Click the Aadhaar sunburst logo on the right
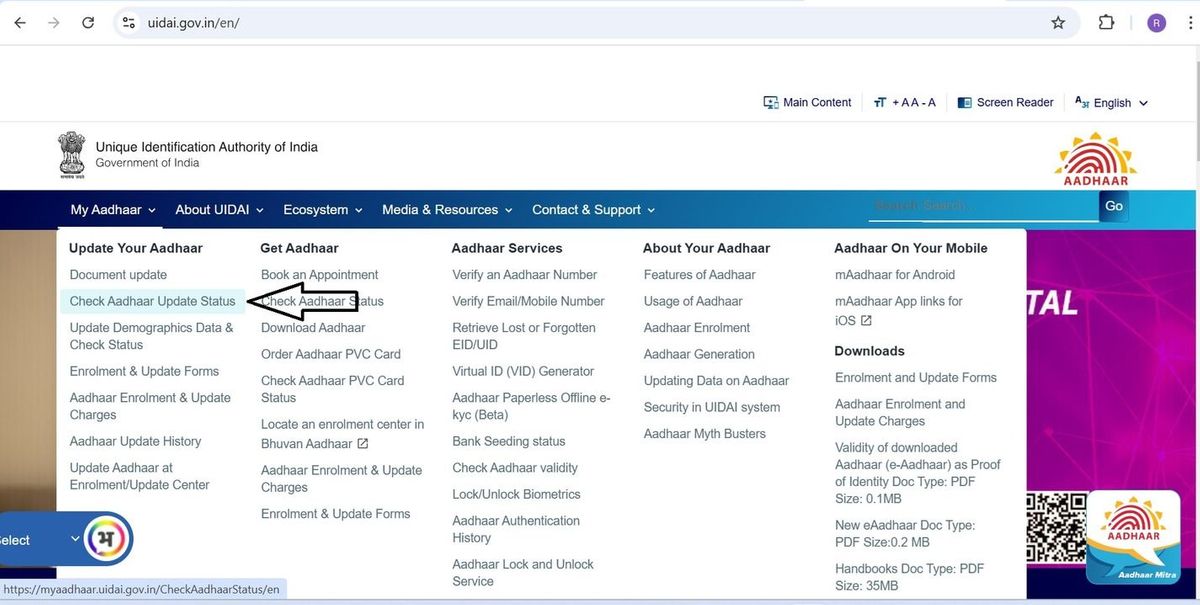Screen dimensions: 1200x605 tap(1094, 156)
